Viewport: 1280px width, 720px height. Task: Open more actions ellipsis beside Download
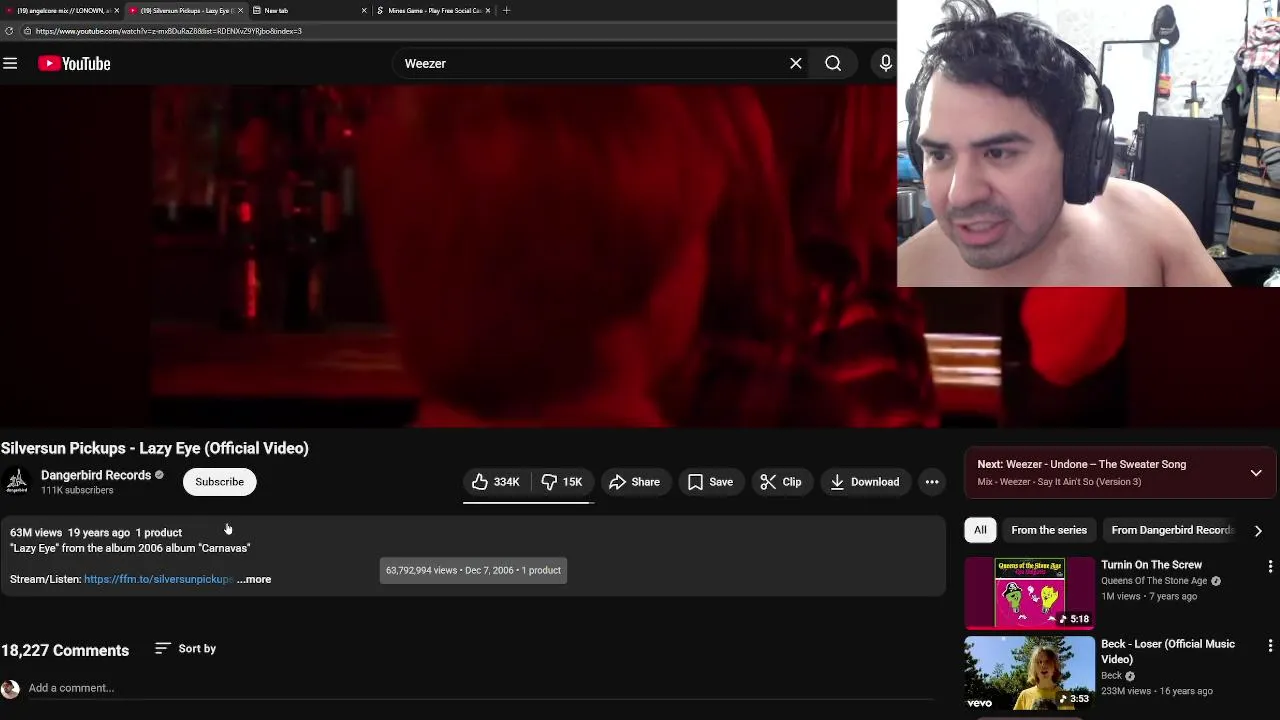coord(932,482)
